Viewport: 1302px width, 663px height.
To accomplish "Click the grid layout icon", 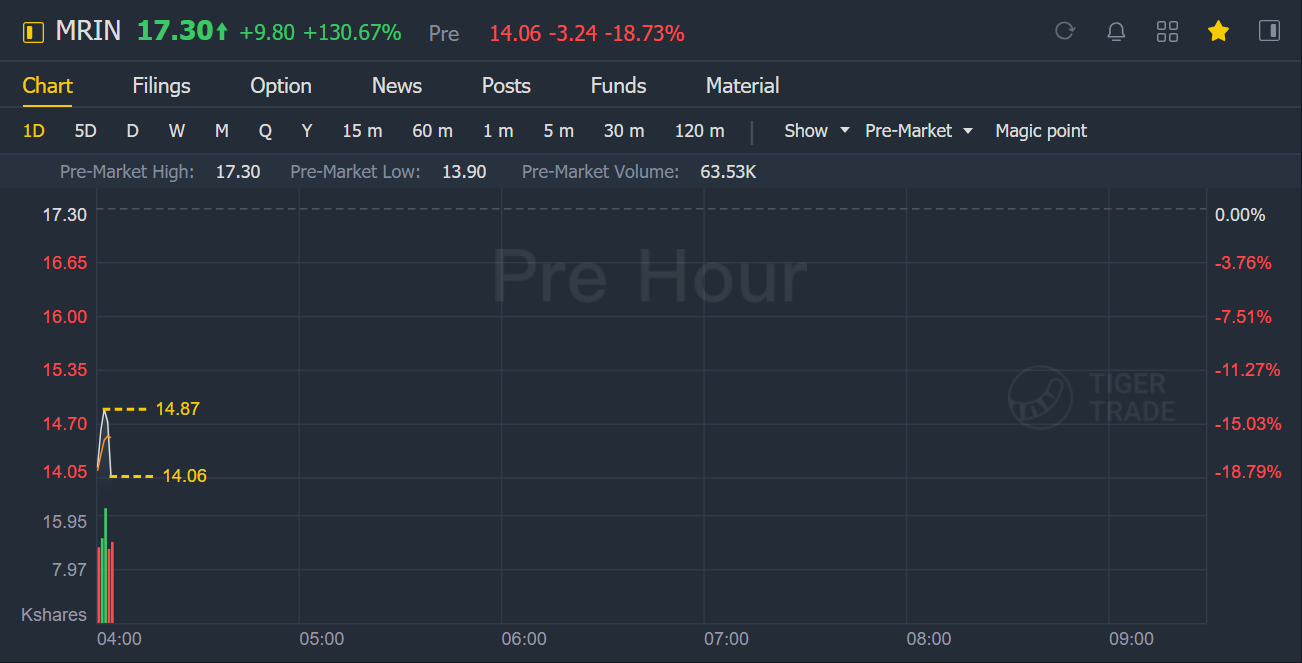I will pyautogui.click(x=1167, y=32).
